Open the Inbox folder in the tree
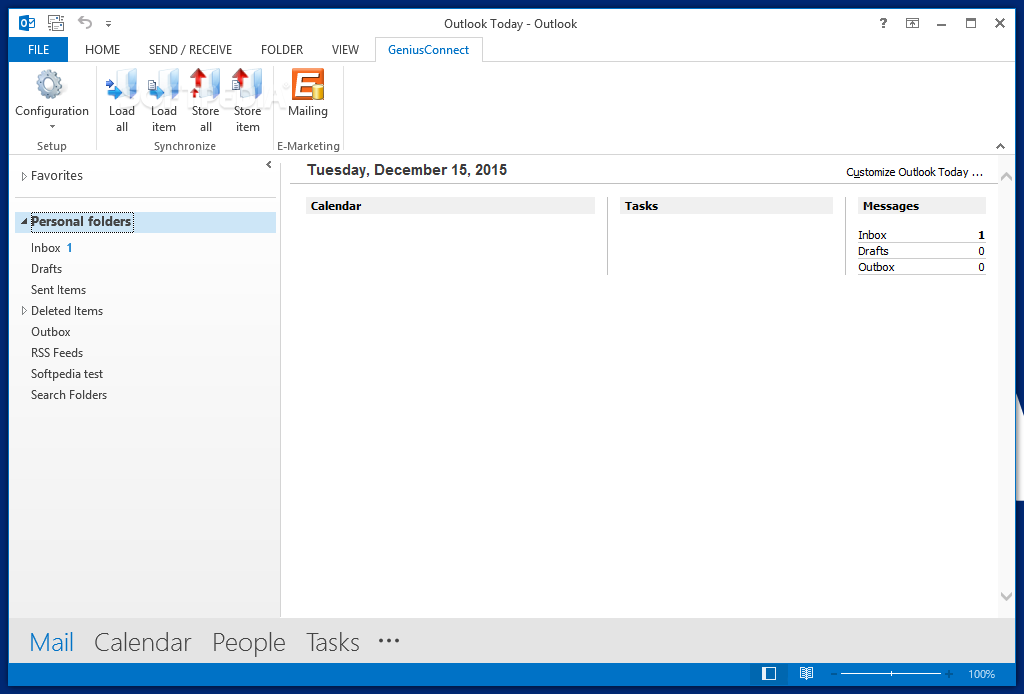This screenshot has width=1024, height=694. [46, 248]
